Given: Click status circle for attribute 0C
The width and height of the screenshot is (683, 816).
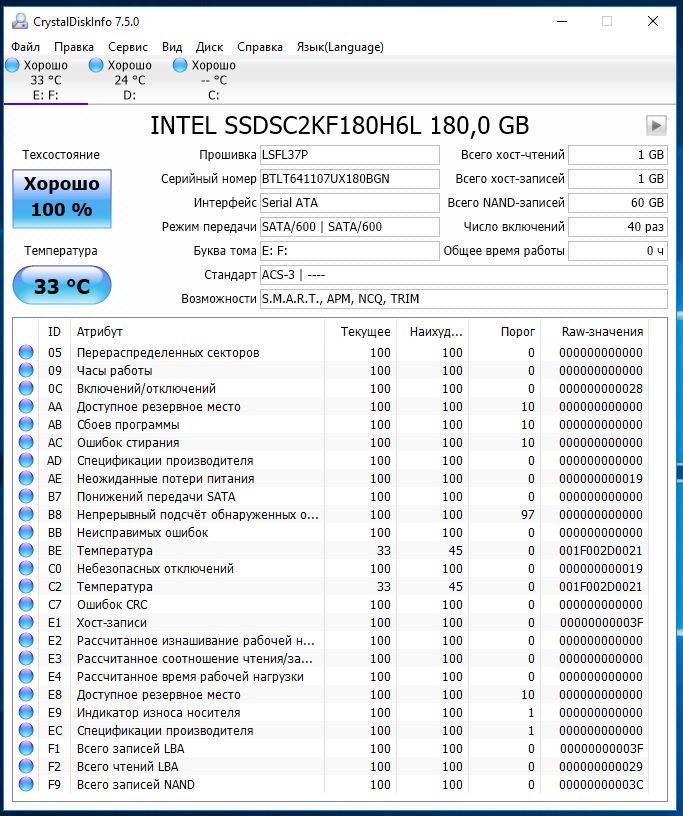Looking at the screenshot, I should click(x=26, y=388).
